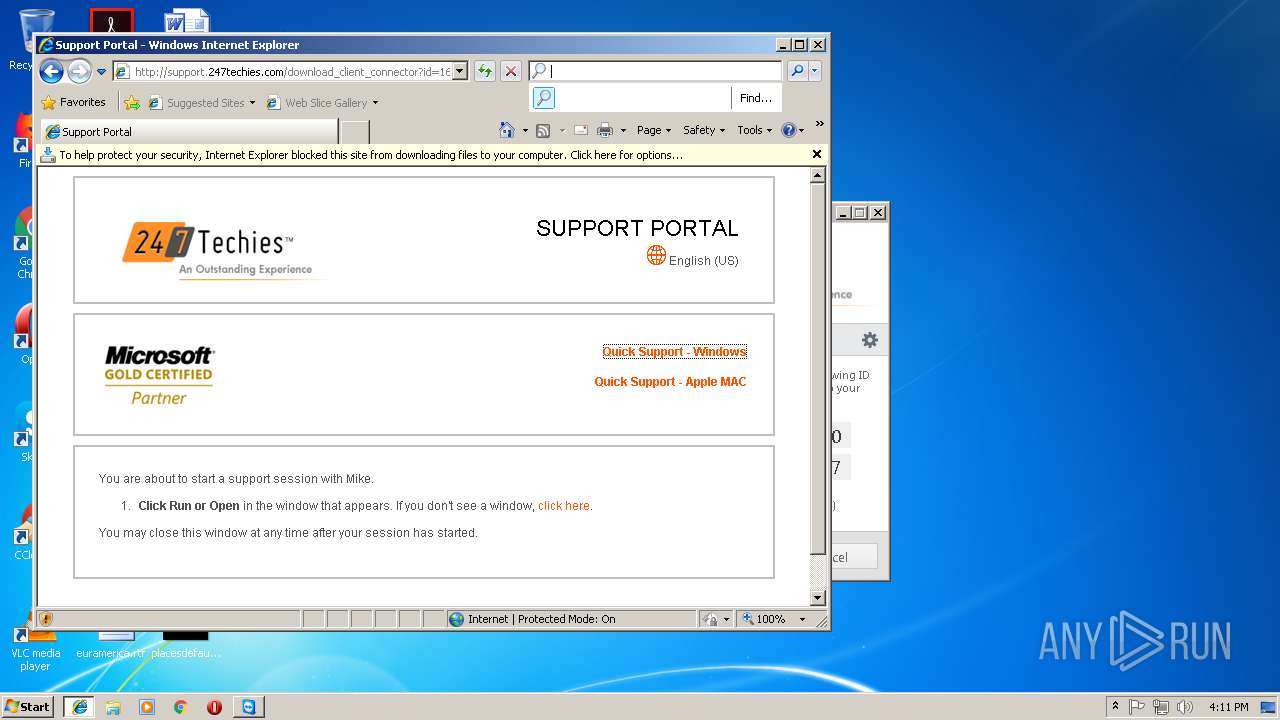Viewport: 1280px width, 720px height.
Task: Click the gear settings icon in background window
Action: 870,340
